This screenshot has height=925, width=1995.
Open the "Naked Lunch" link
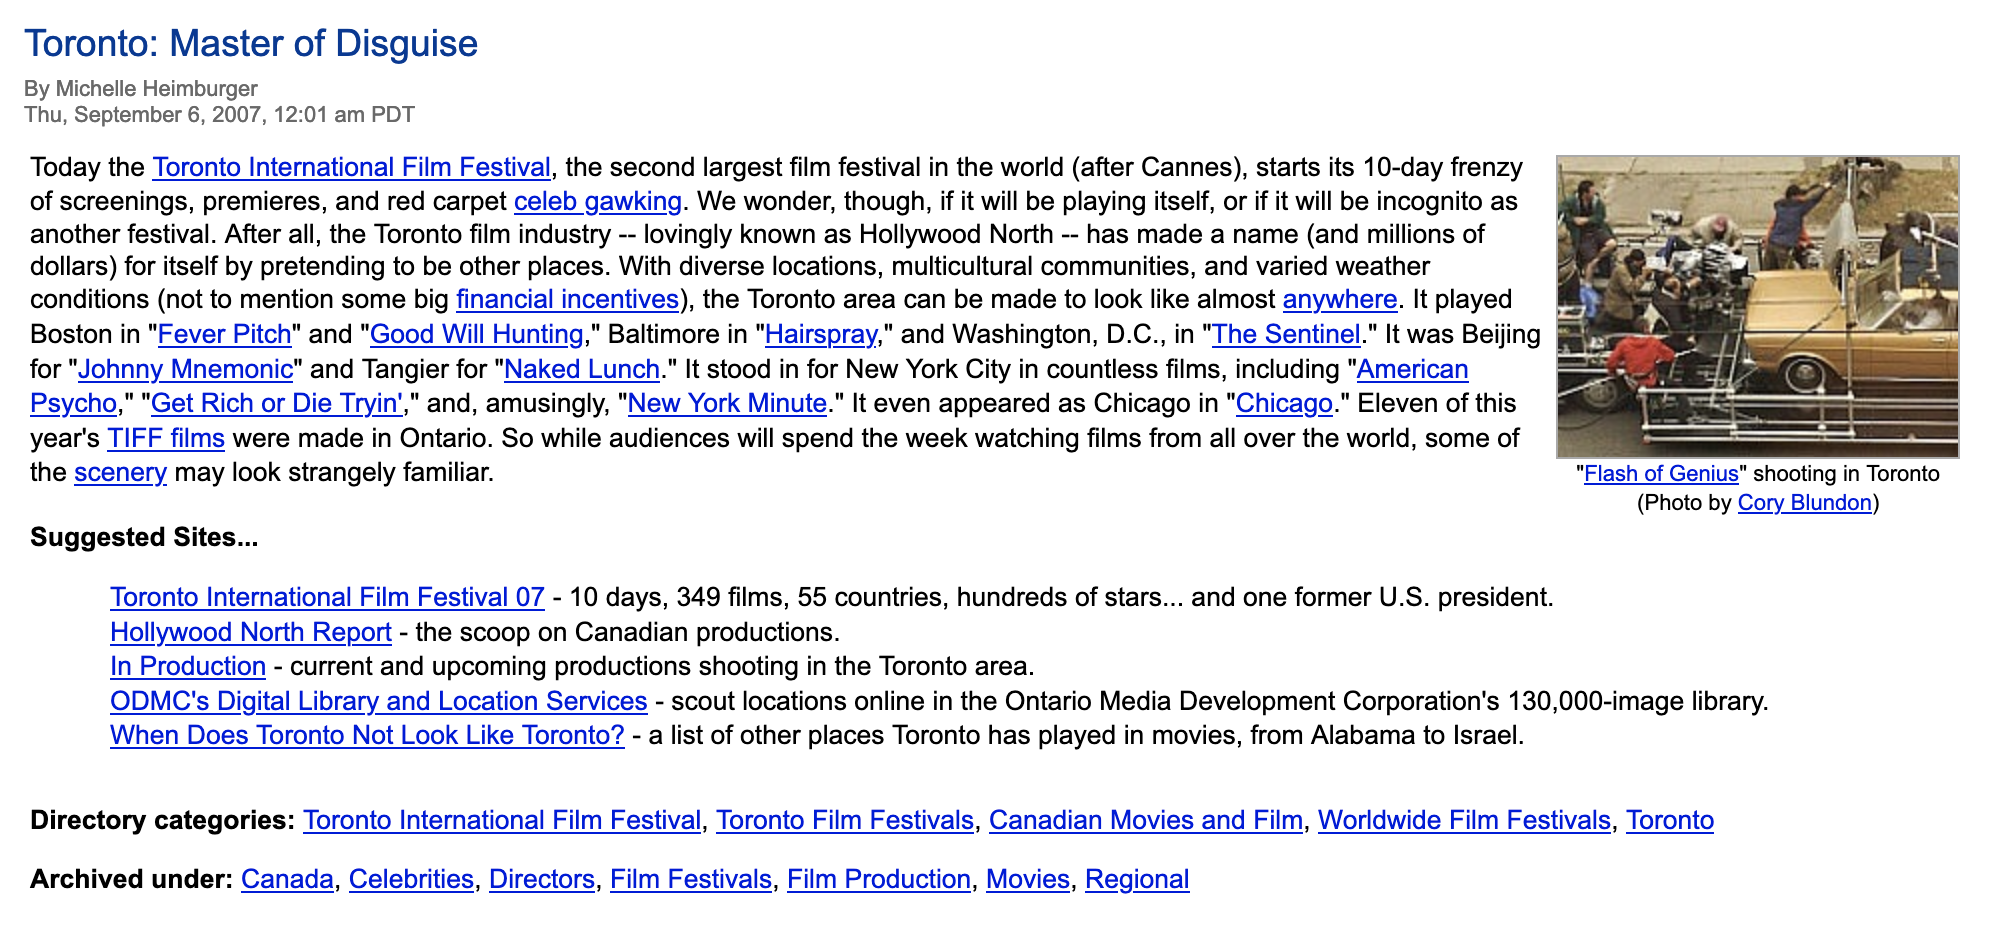pyautogui.click(x=581, y=369)
